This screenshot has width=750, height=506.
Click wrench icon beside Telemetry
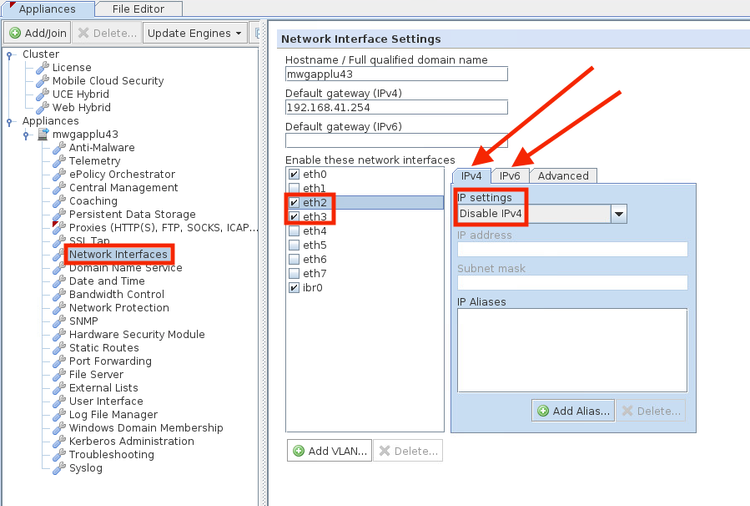point(59,161)
